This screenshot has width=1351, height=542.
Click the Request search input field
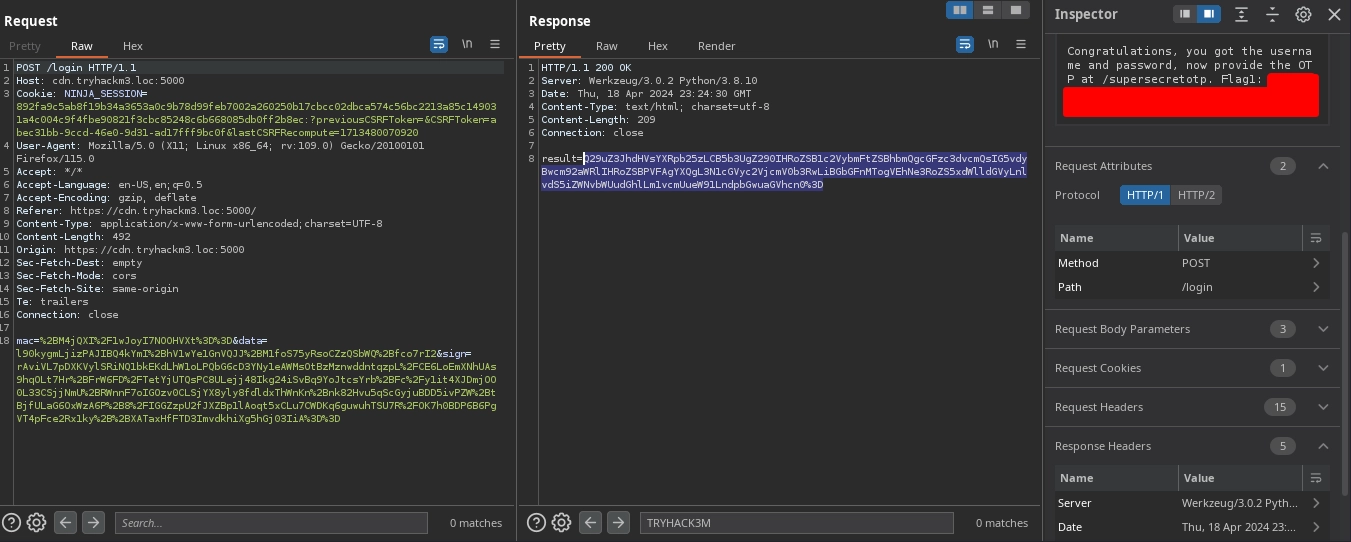point(270,522)
